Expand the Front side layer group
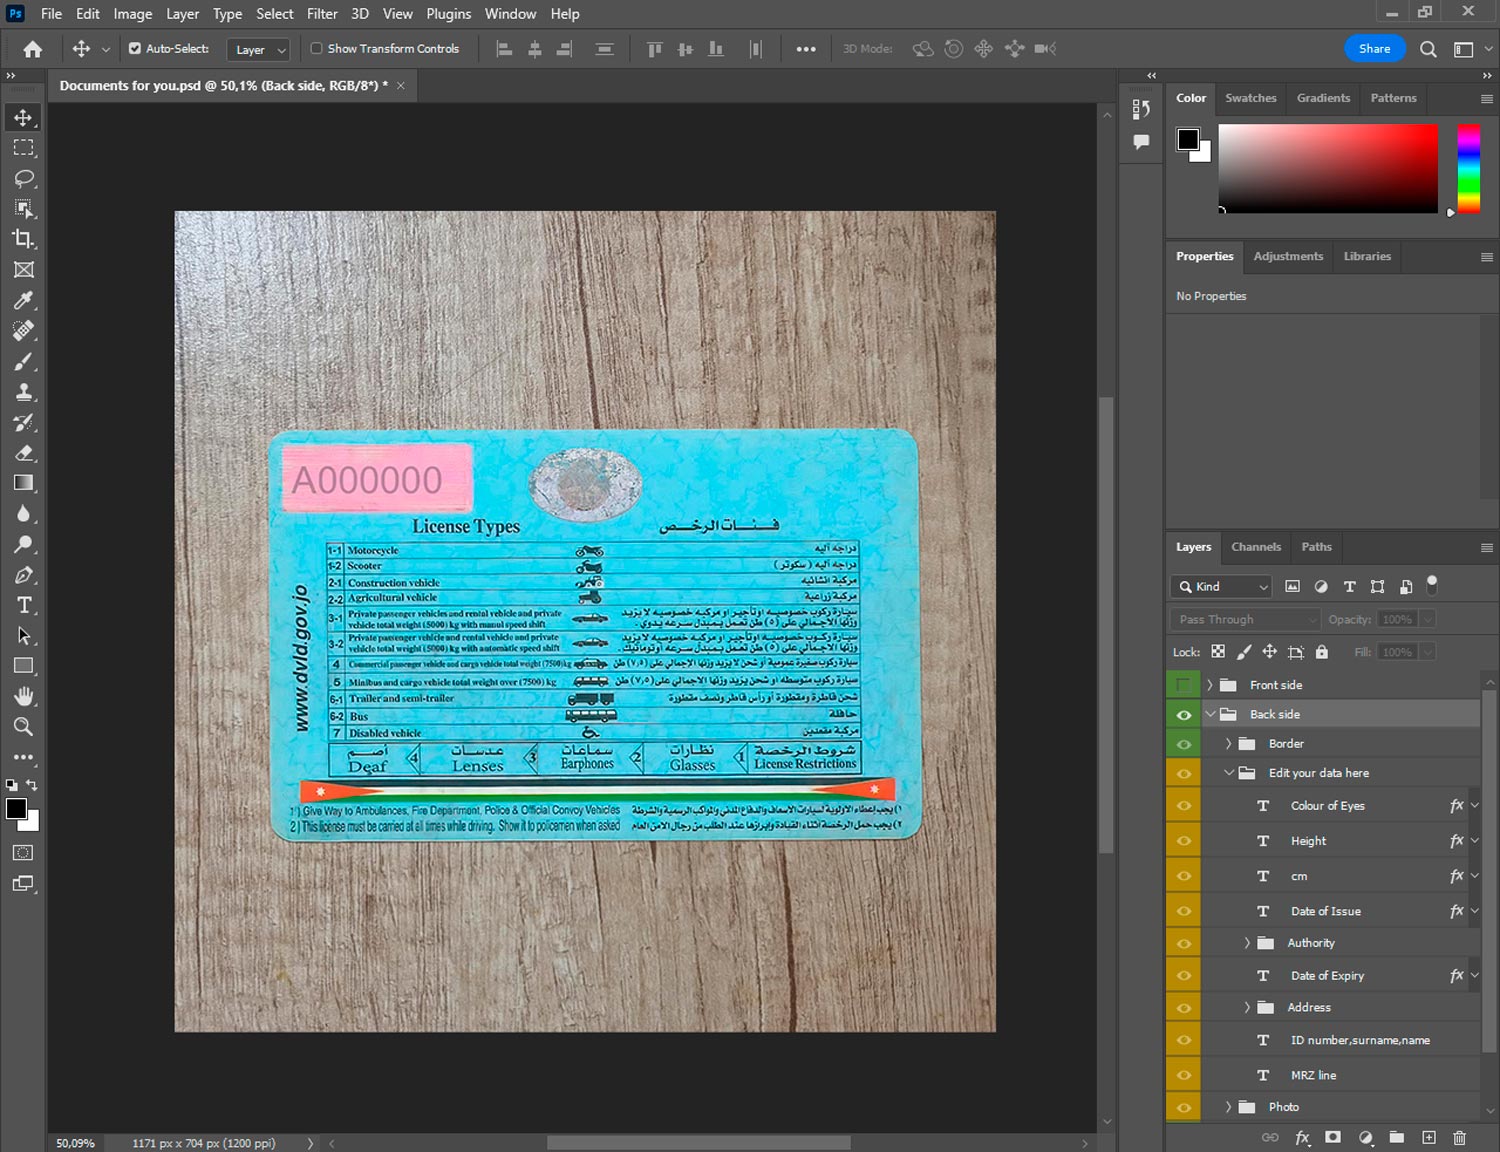This screenshot has height=1152, width=1500. pos(1210,685)
